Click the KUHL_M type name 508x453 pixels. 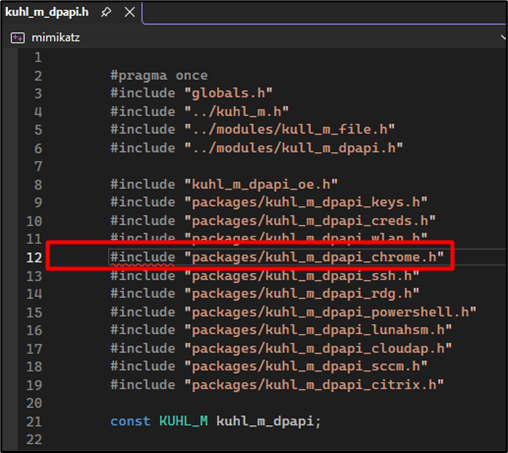(x=183, y=421)
